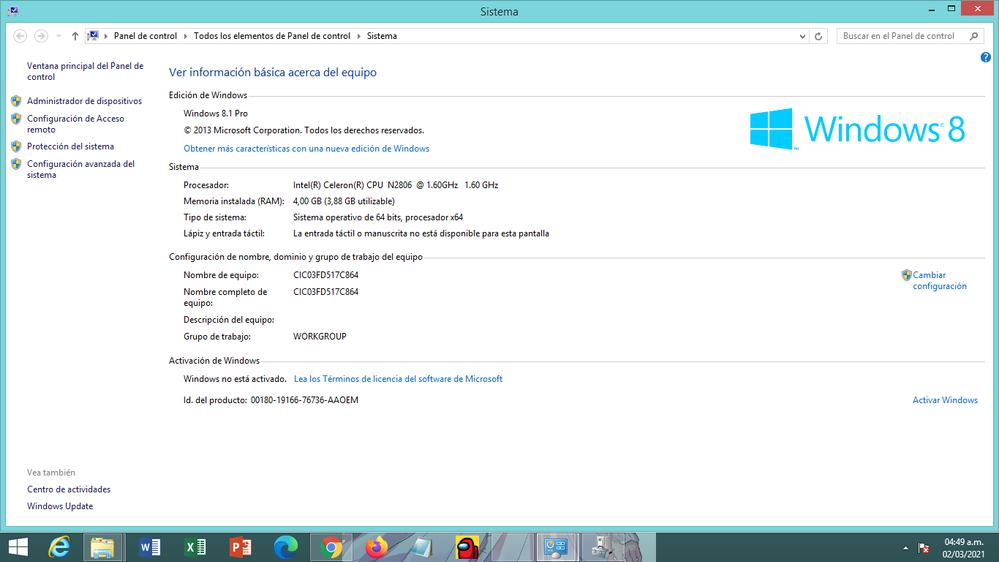Open the Windows Start button
999x562 pixels.
[18, 547]
